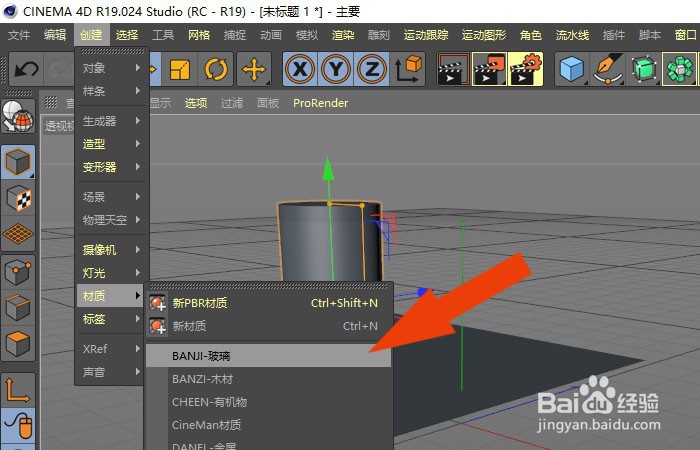This screenshot has height=450, width=700.
Task: Click the Undo arrow icon
Action: click(26, 69)
